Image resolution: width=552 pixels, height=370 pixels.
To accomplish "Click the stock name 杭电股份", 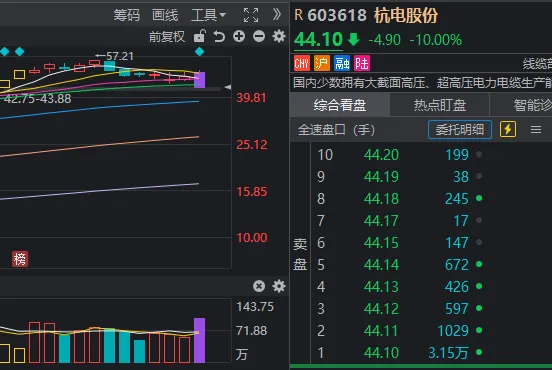I will click(406, 15).
